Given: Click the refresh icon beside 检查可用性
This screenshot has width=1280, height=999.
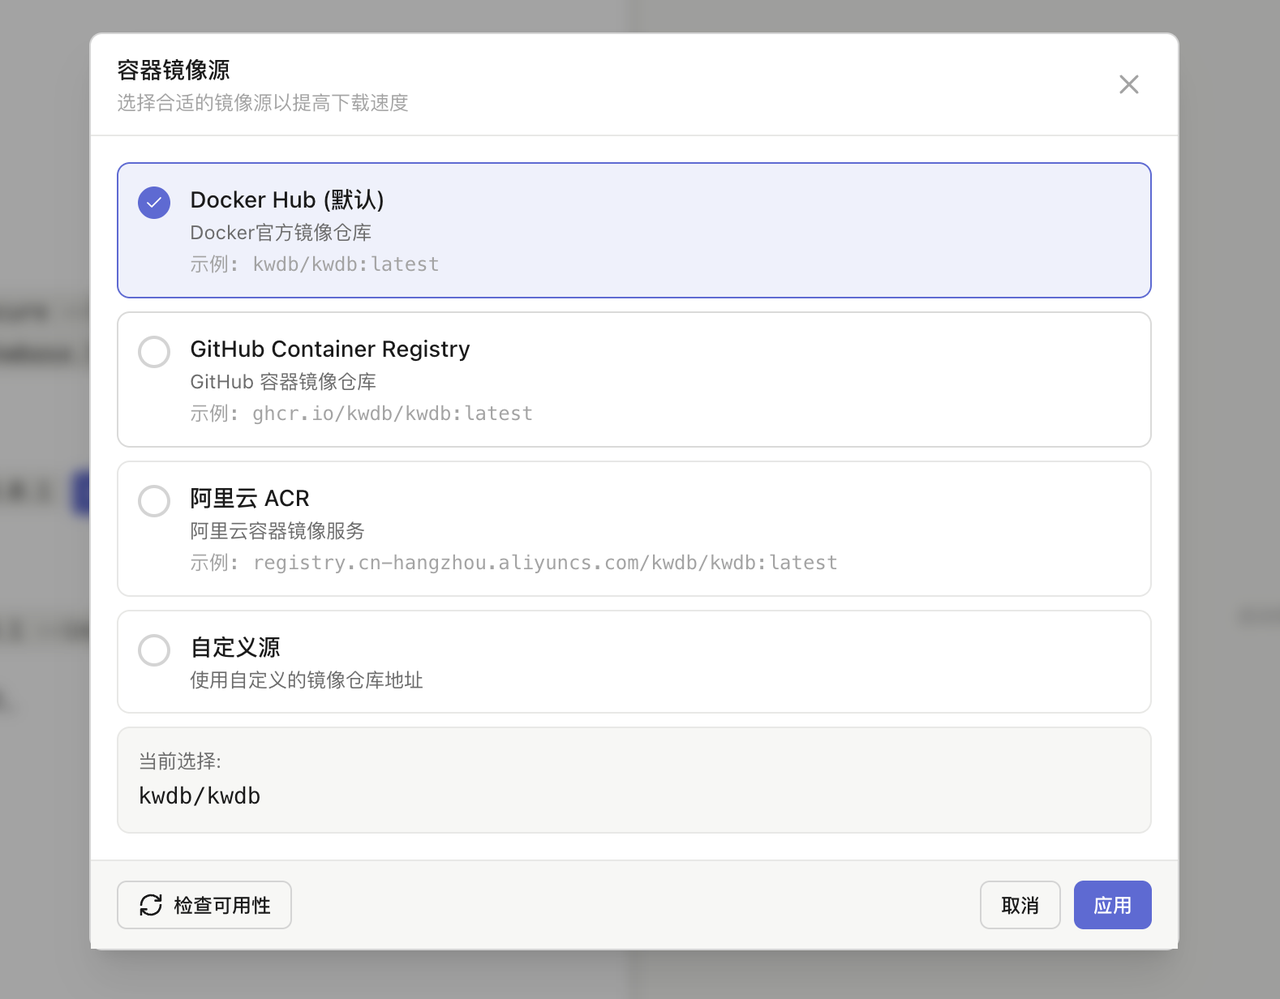Looking at the screenshot, I should [151, 905].
